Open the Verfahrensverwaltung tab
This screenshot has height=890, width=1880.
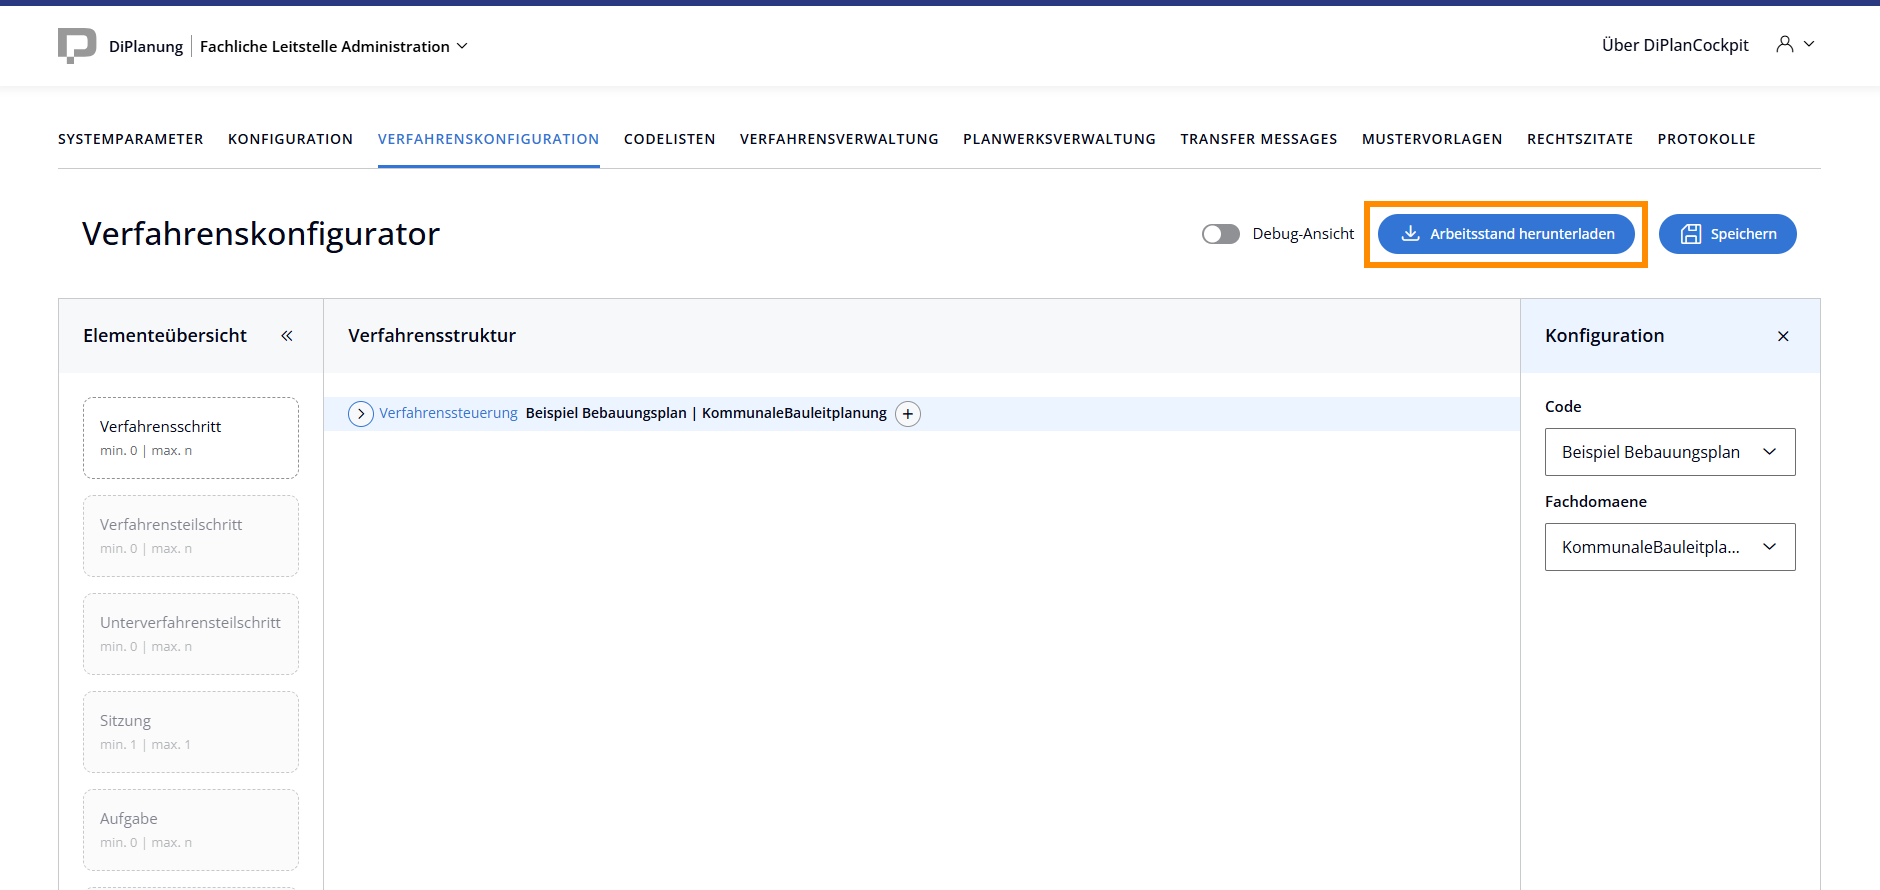[x=839, y=139]
